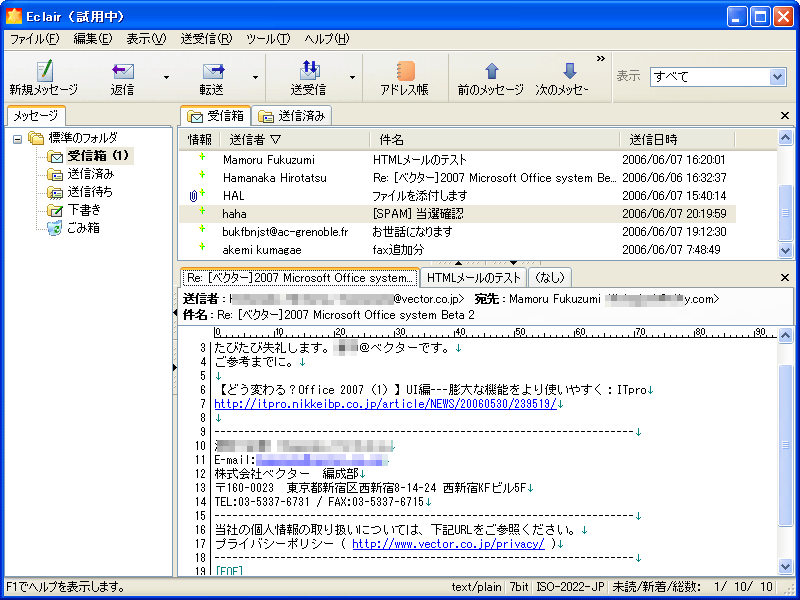Open the 送受信(R) menu
Viewport: 800px width, 600px height.
(206, 39)
